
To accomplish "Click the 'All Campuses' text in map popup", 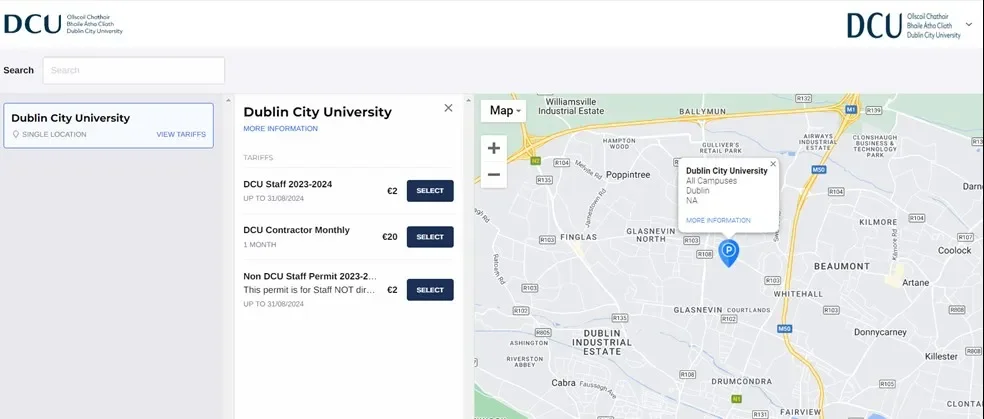I will point(712,181).
